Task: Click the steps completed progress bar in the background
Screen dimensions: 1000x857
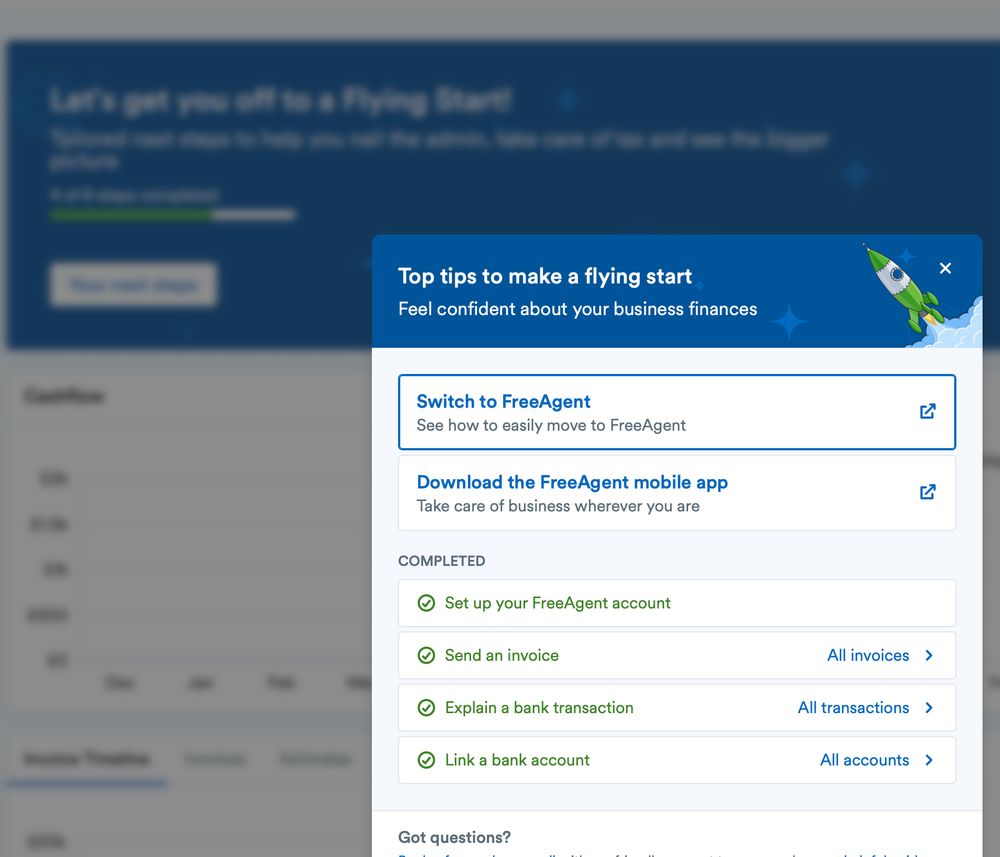Action: tap(173, 216)
